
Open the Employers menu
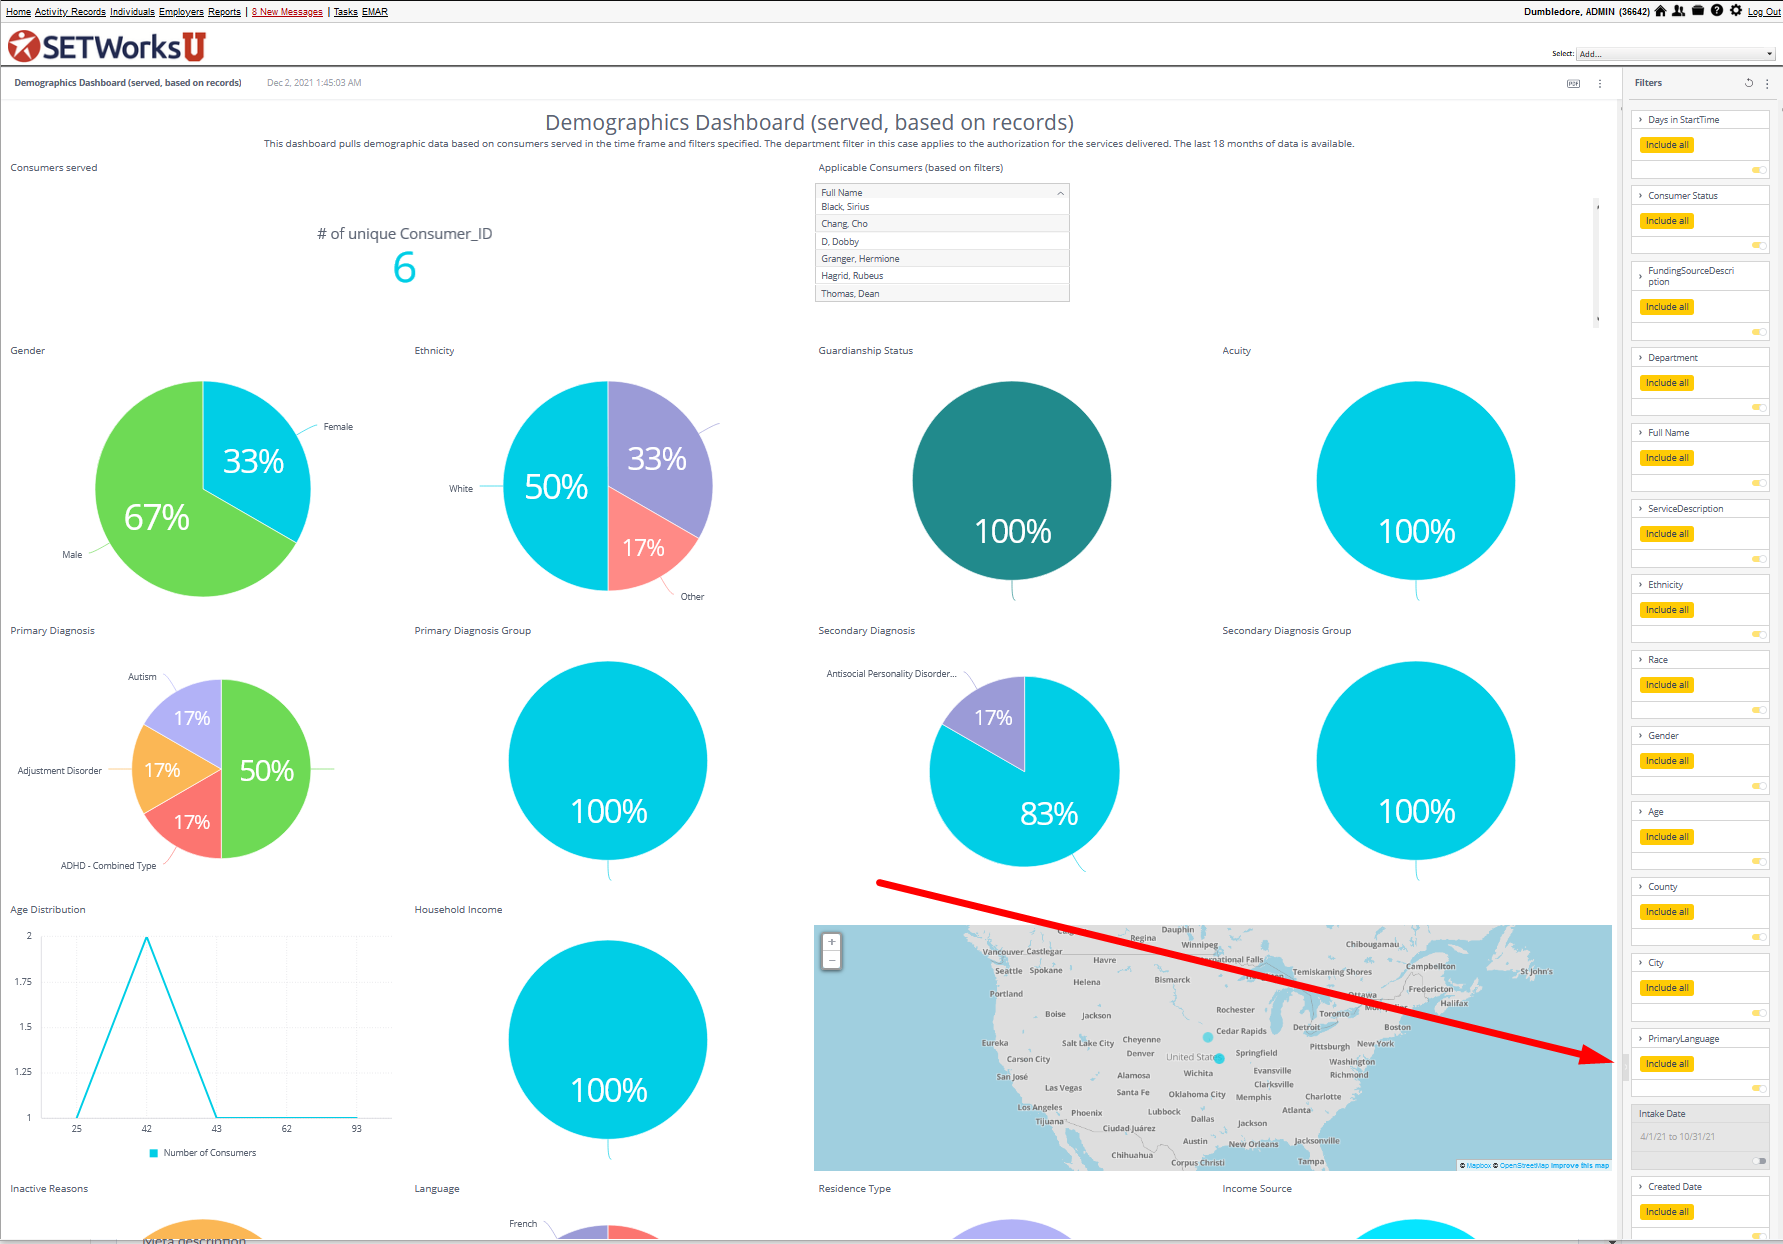coord(181,12)
